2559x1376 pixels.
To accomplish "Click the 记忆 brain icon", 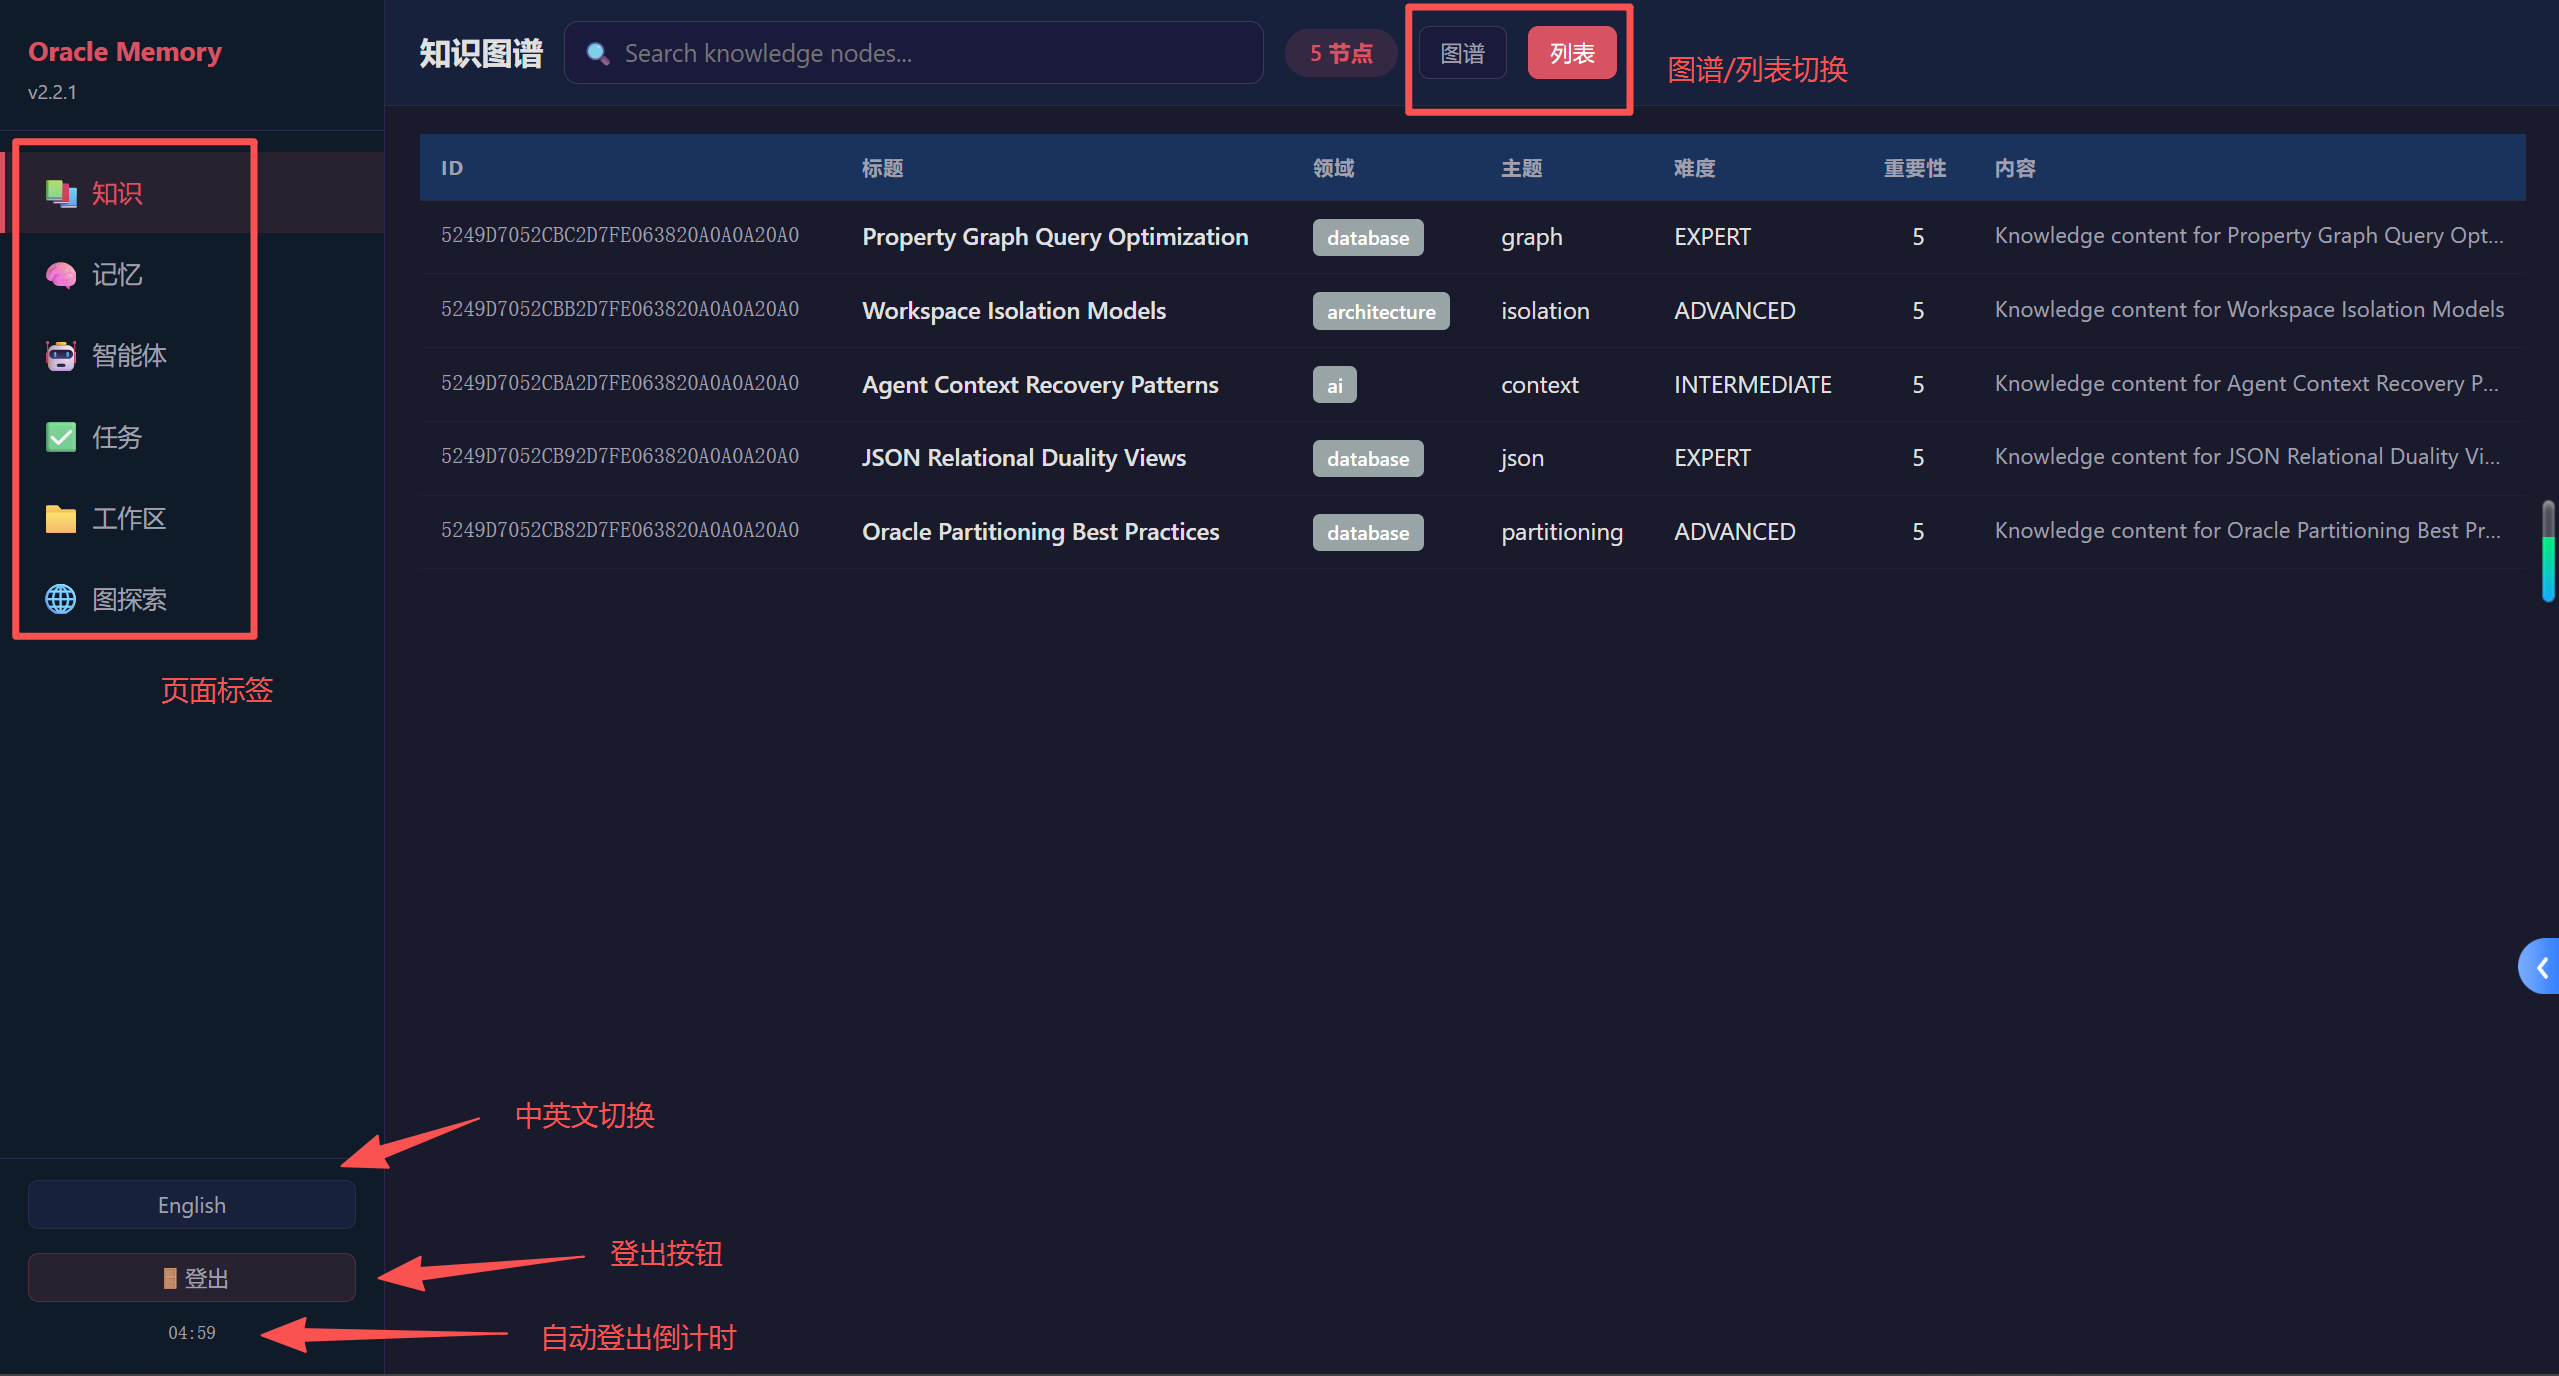I will (61, 275).
